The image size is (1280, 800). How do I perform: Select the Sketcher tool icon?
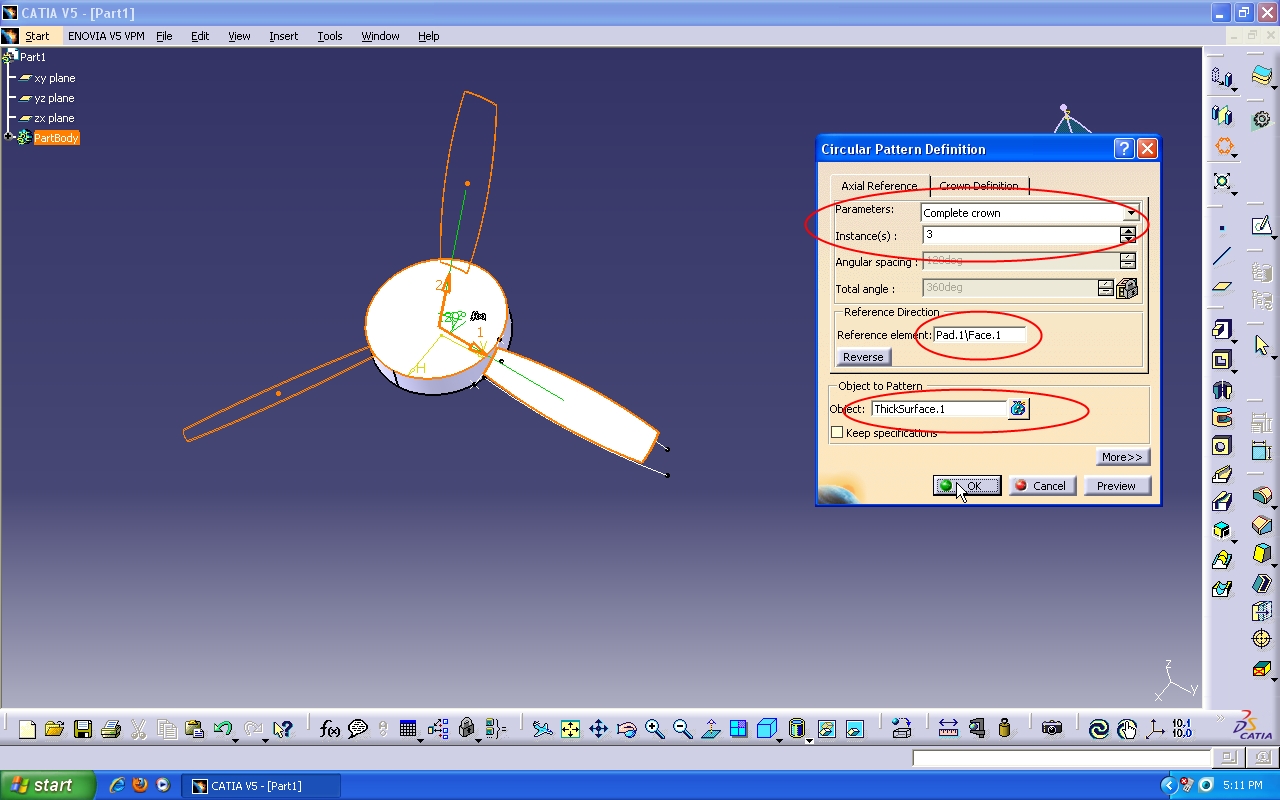click(1261, 226)
